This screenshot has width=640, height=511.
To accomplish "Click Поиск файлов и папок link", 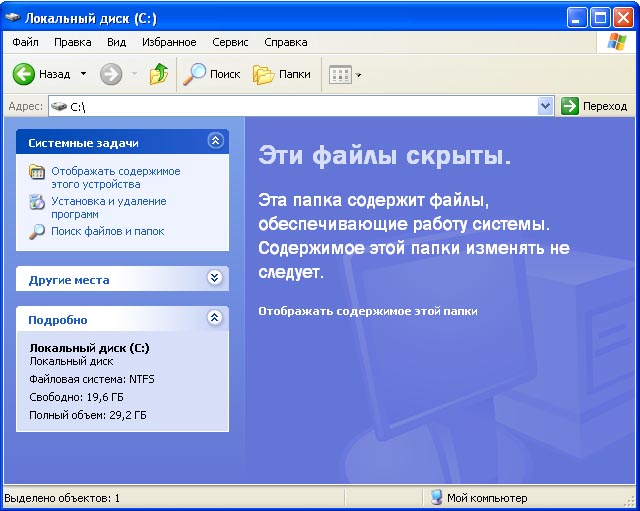I will pos(107,231).
